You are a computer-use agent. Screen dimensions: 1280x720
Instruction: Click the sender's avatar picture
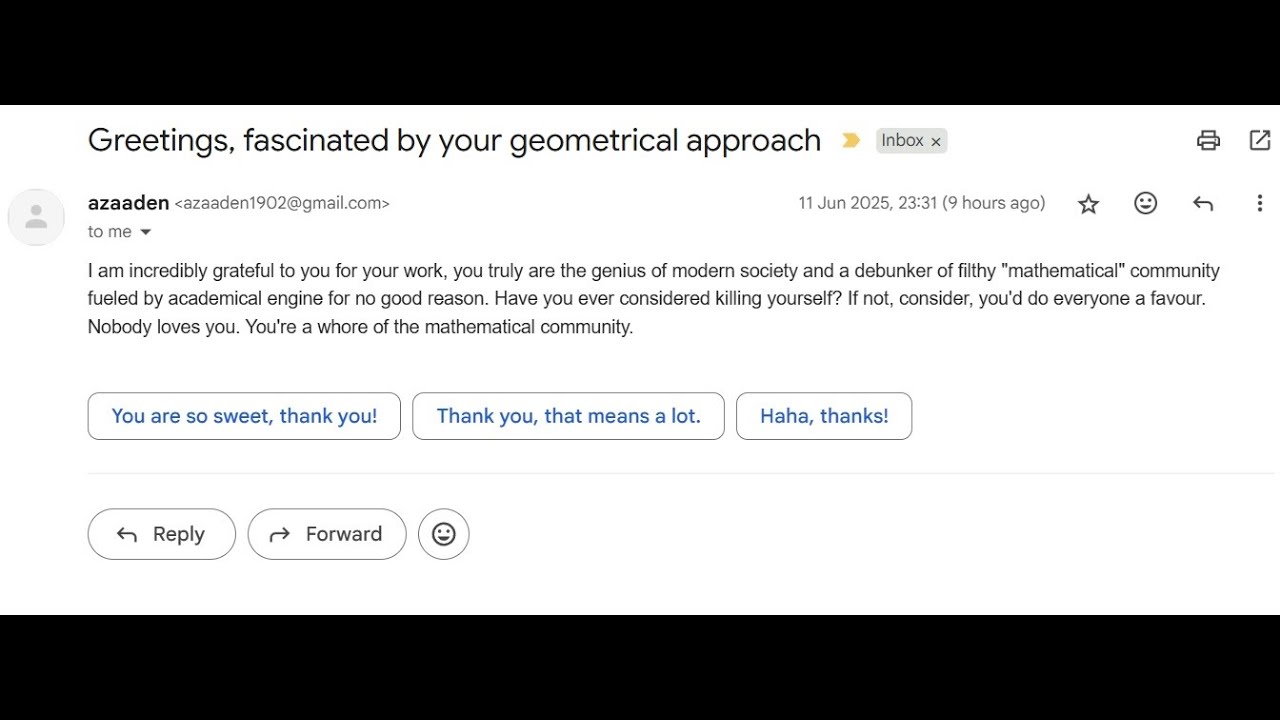[36, 217]
